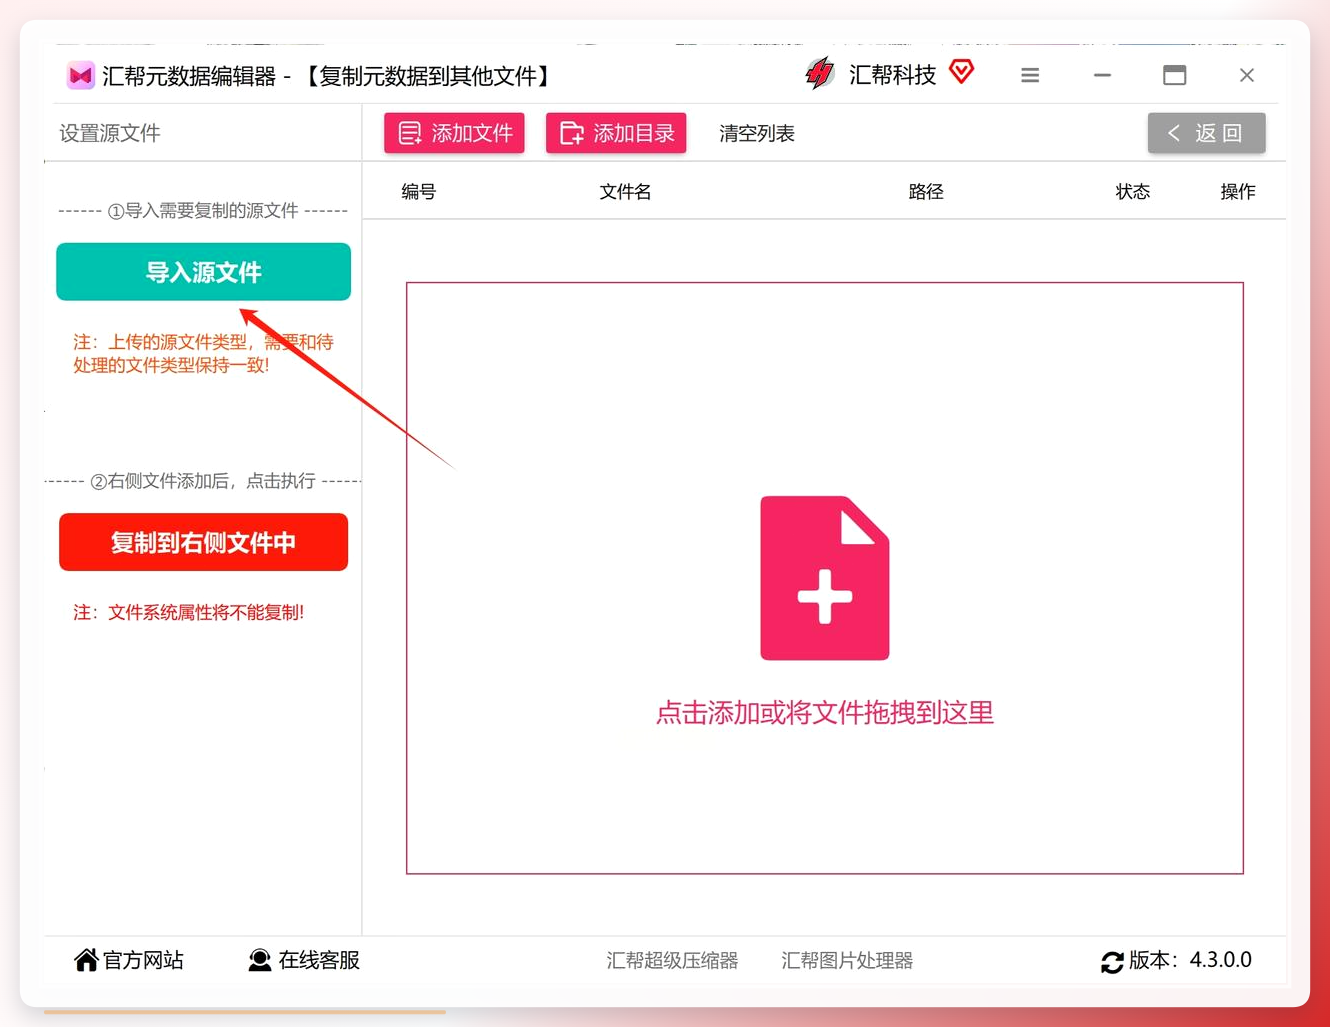Click the 版本: 4.3.0.0 text

click(1190, 960)
